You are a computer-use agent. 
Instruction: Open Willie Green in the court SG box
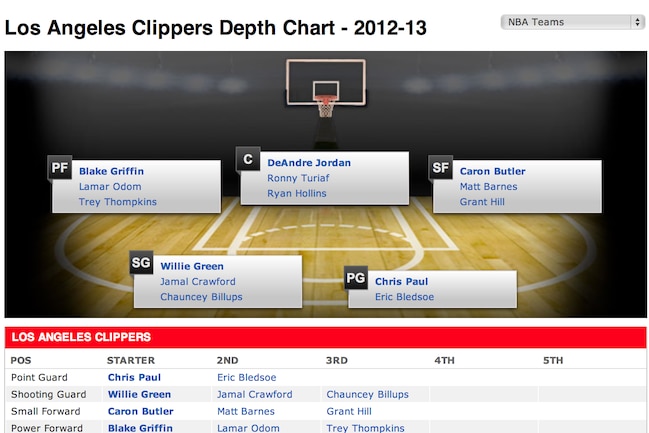coord(192,266)
